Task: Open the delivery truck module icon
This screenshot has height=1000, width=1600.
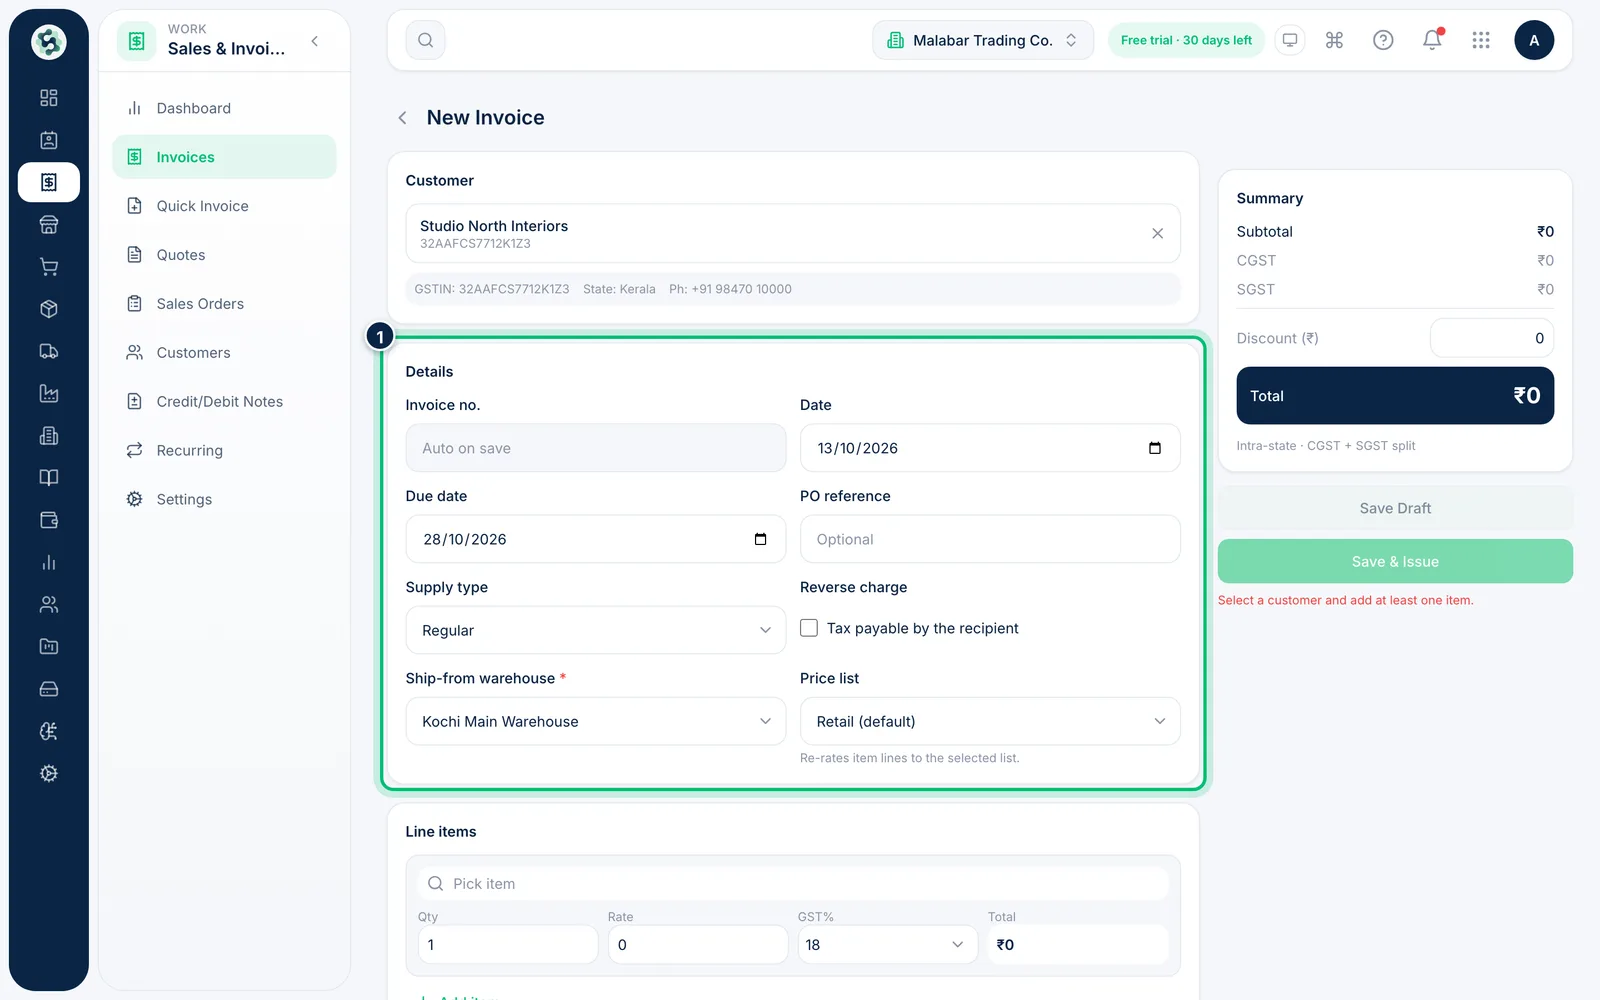Action: point(48,351)
